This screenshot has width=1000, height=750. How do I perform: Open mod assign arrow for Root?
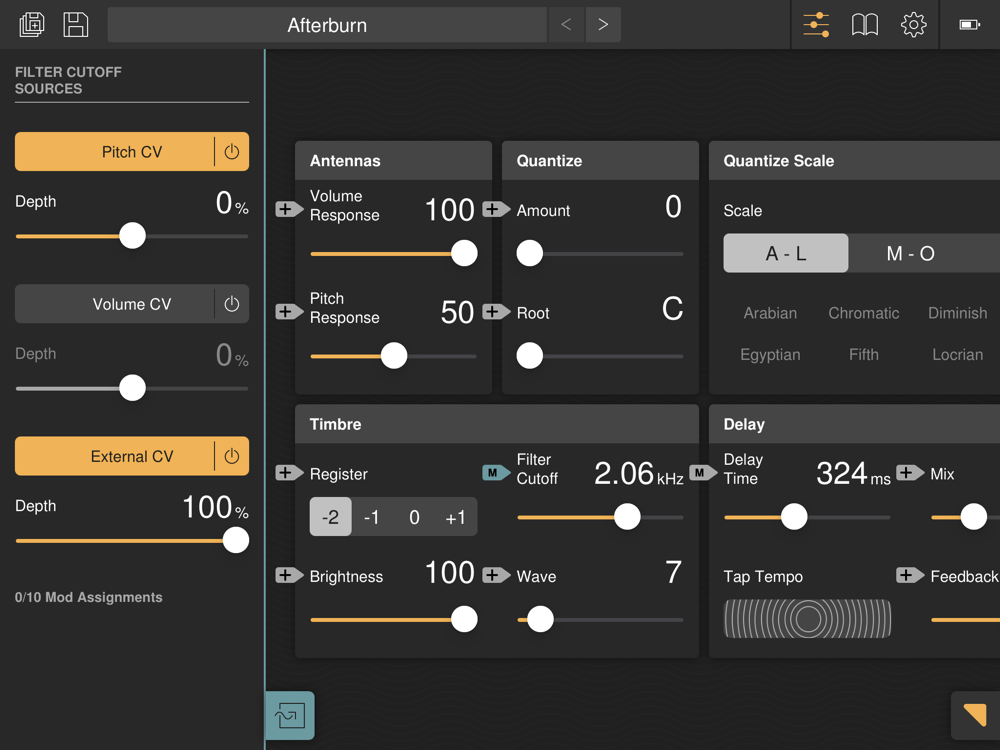pos(496,312)
